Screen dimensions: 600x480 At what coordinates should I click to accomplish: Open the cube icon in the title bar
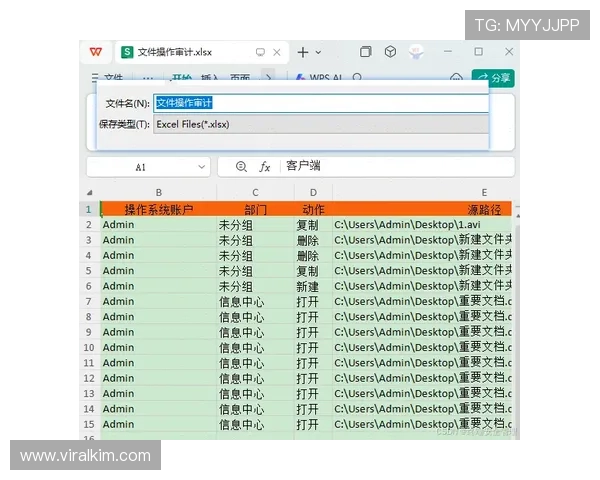[390, 51]
